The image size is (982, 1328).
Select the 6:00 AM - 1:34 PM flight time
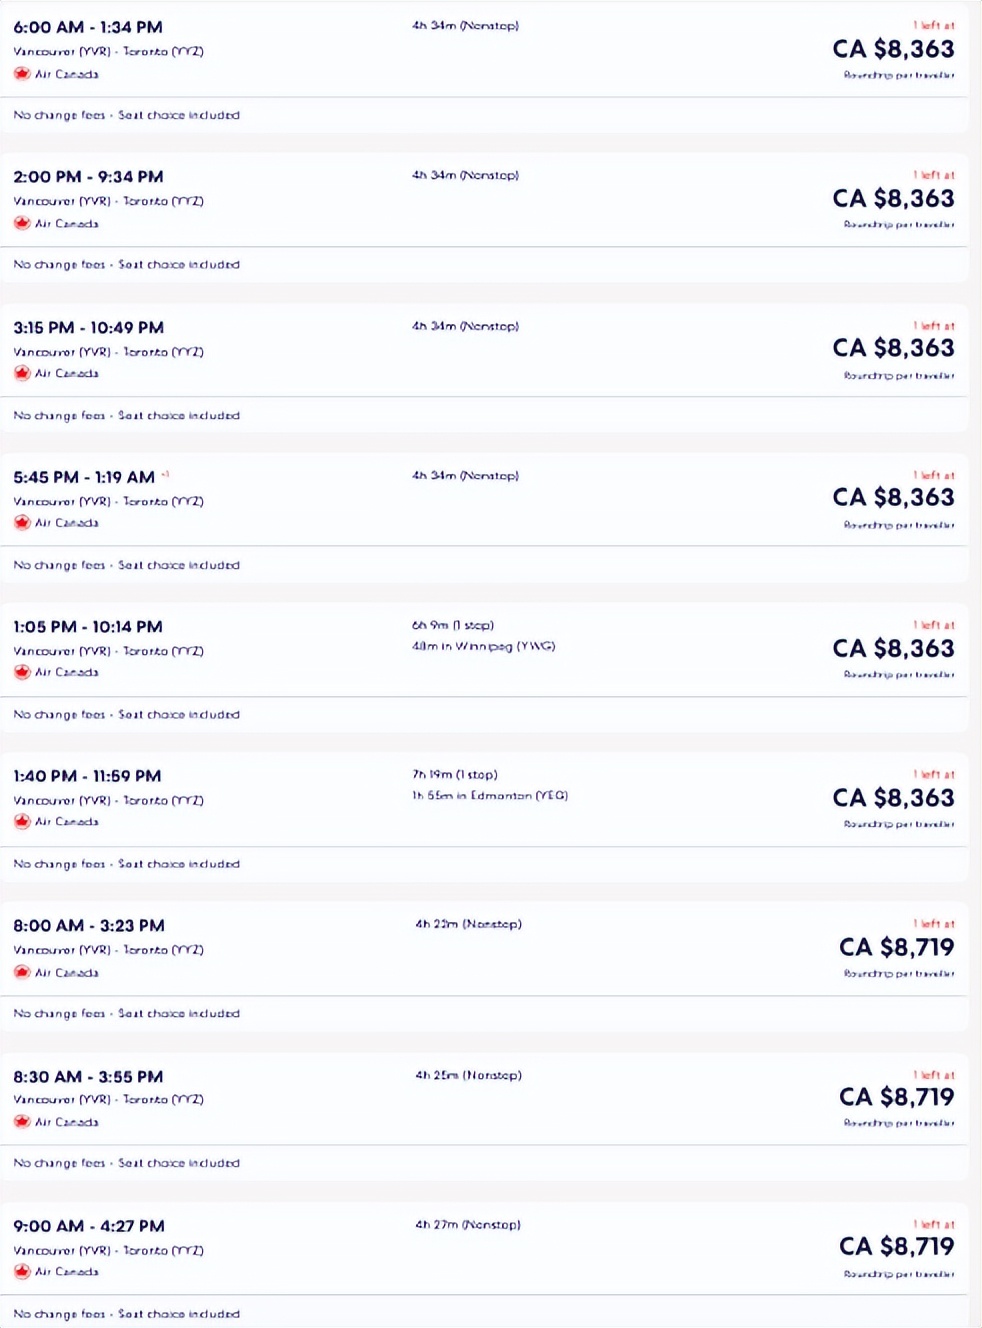88,27
